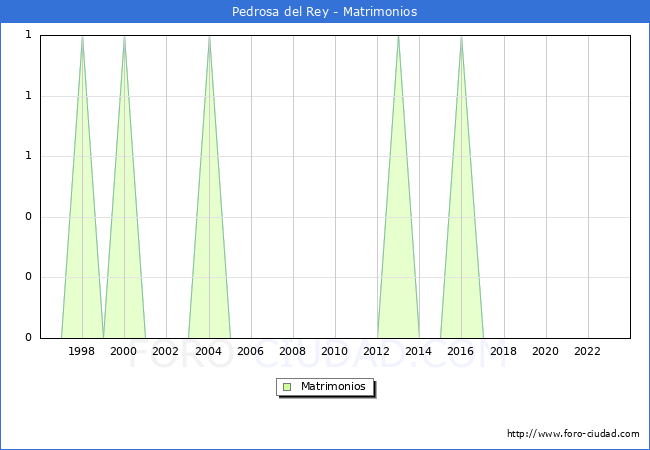Click the 2014 year axis label
Image resolution: width=650 pixels, height=450 pixels.
419,351
